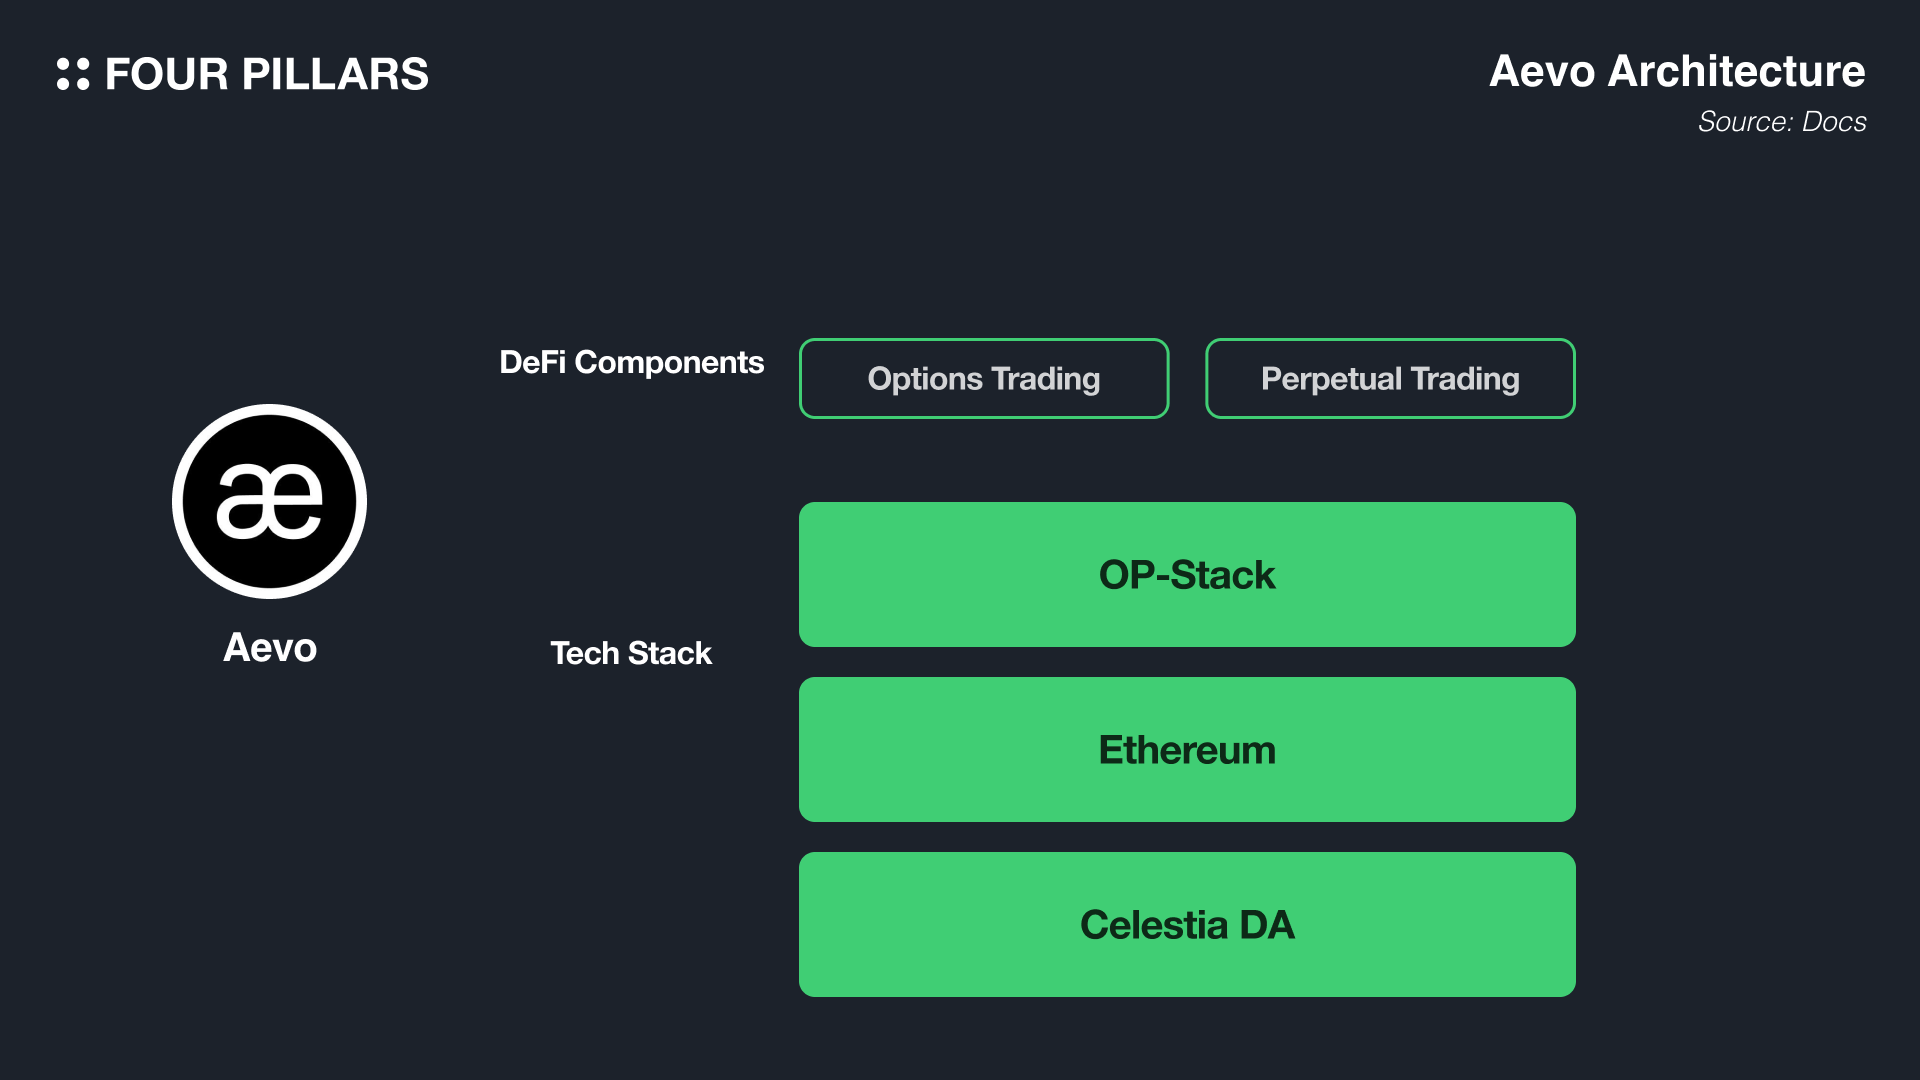
Task: Click the Aevo Architecture title
Action: pyautogui.click(x=1677, y=71)
